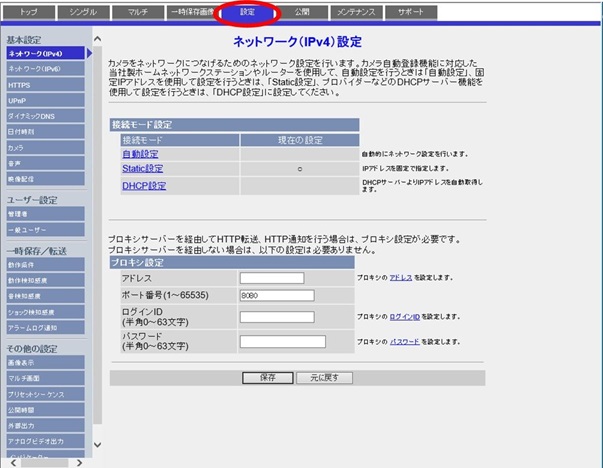This screenshot has height=468, width=603.
Task: Open the proxy アドレス help link
Action: tap(401, 278)
